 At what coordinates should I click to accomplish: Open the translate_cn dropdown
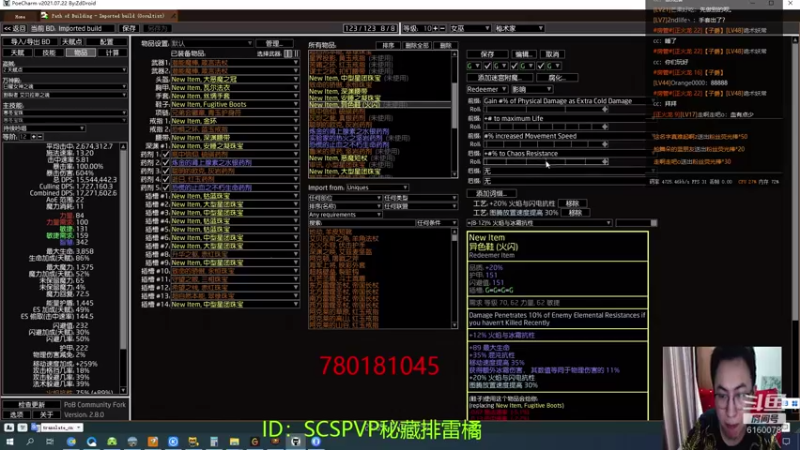[x=61, y=428]
